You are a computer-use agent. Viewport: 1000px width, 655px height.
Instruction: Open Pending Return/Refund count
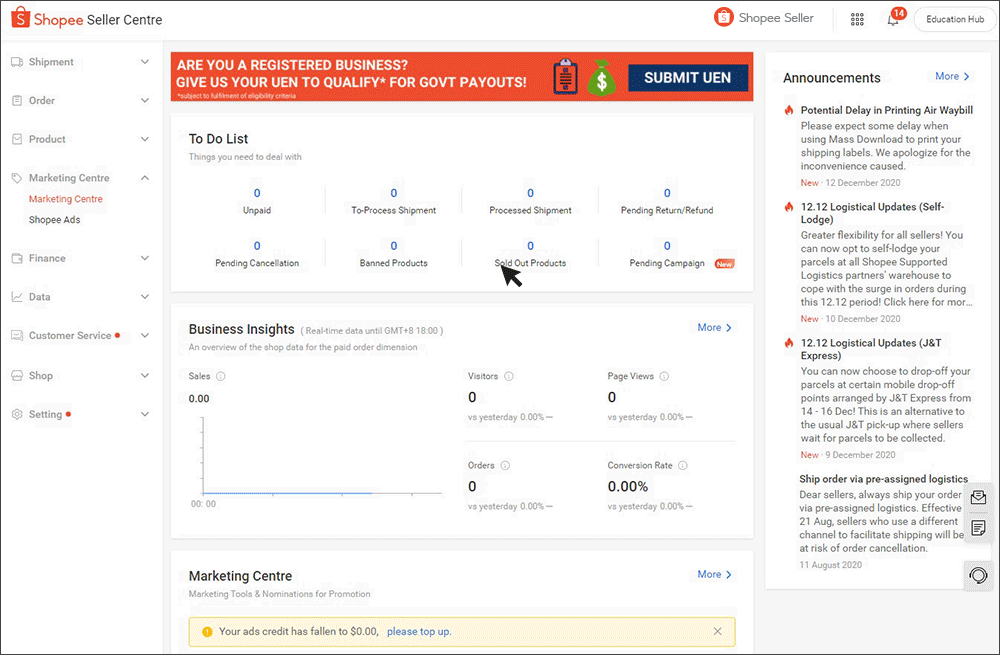(667, 193)
